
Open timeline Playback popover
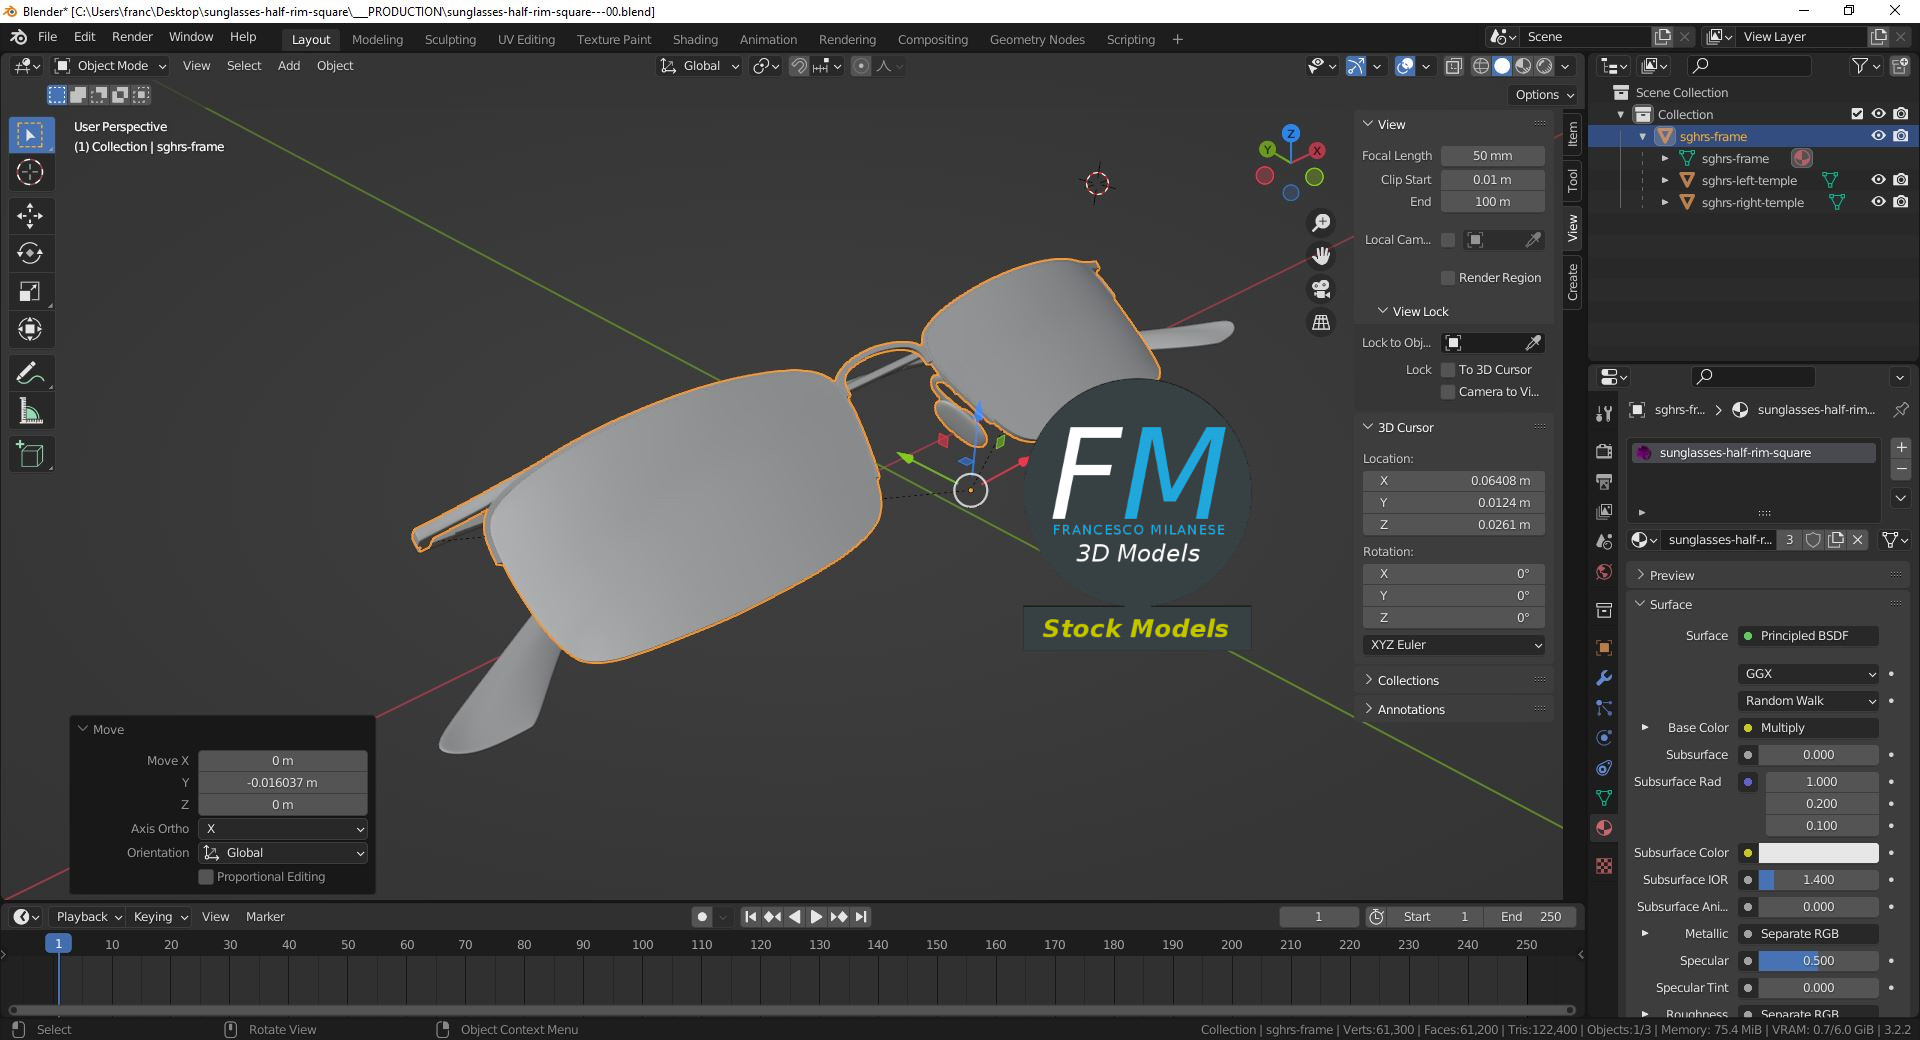[87, 917]
